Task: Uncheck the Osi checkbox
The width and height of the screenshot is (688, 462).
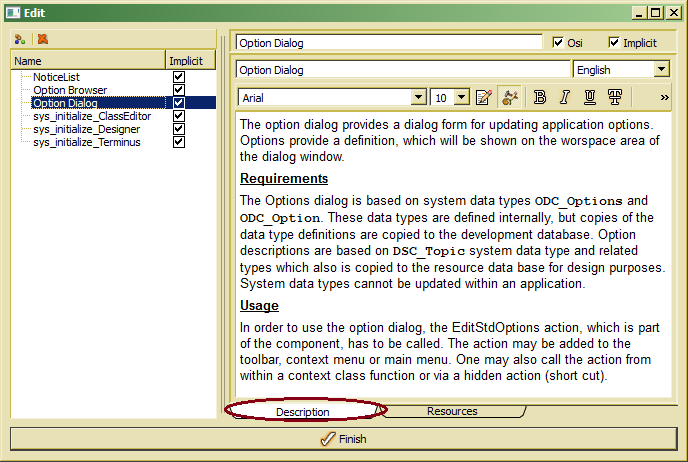Action: click(x=559, y=43)
